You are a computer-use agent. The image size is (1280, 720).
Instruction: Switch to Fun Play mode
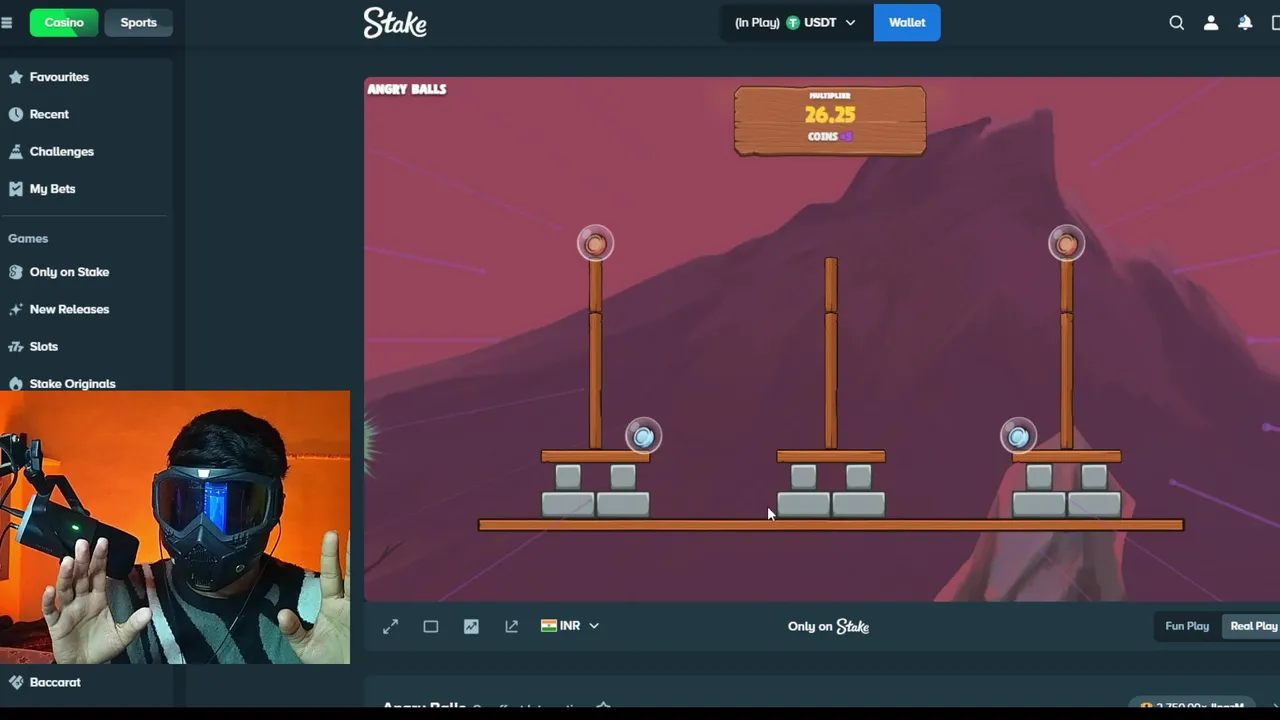[1187, 626]
